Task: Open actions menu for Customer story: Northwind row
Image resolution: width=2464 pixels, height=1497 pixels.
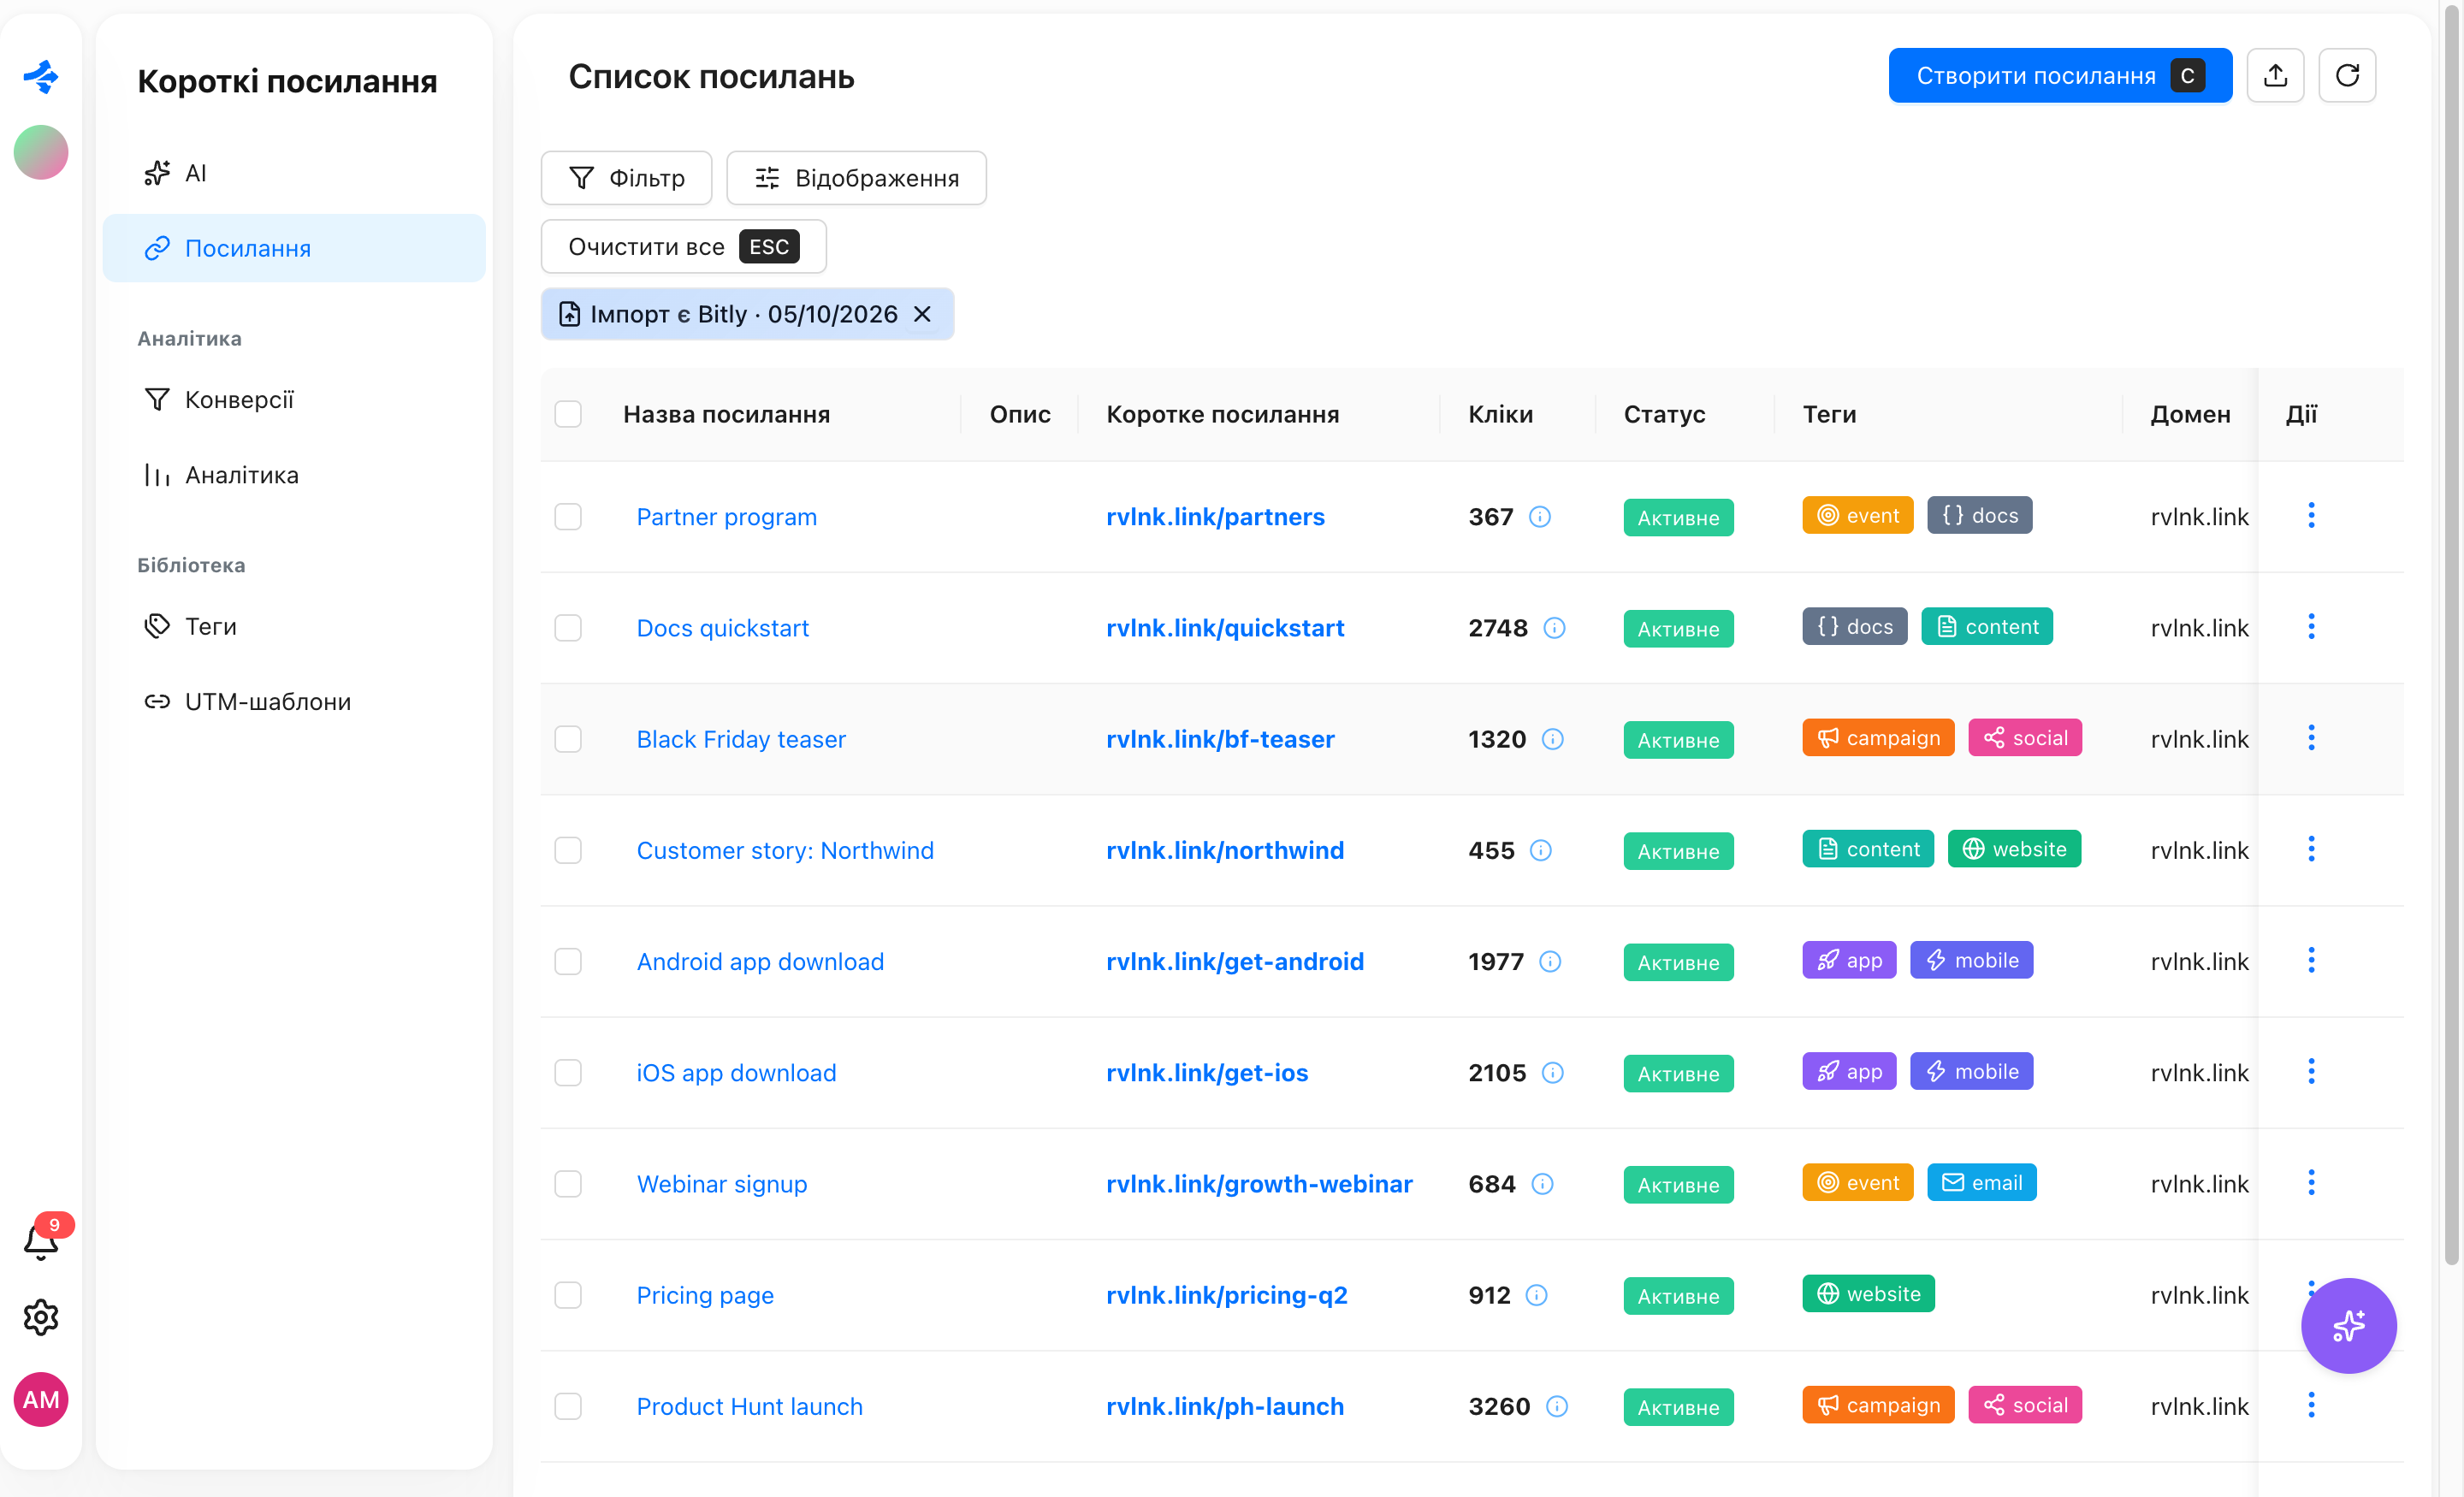Action: tap(2310, 849)
